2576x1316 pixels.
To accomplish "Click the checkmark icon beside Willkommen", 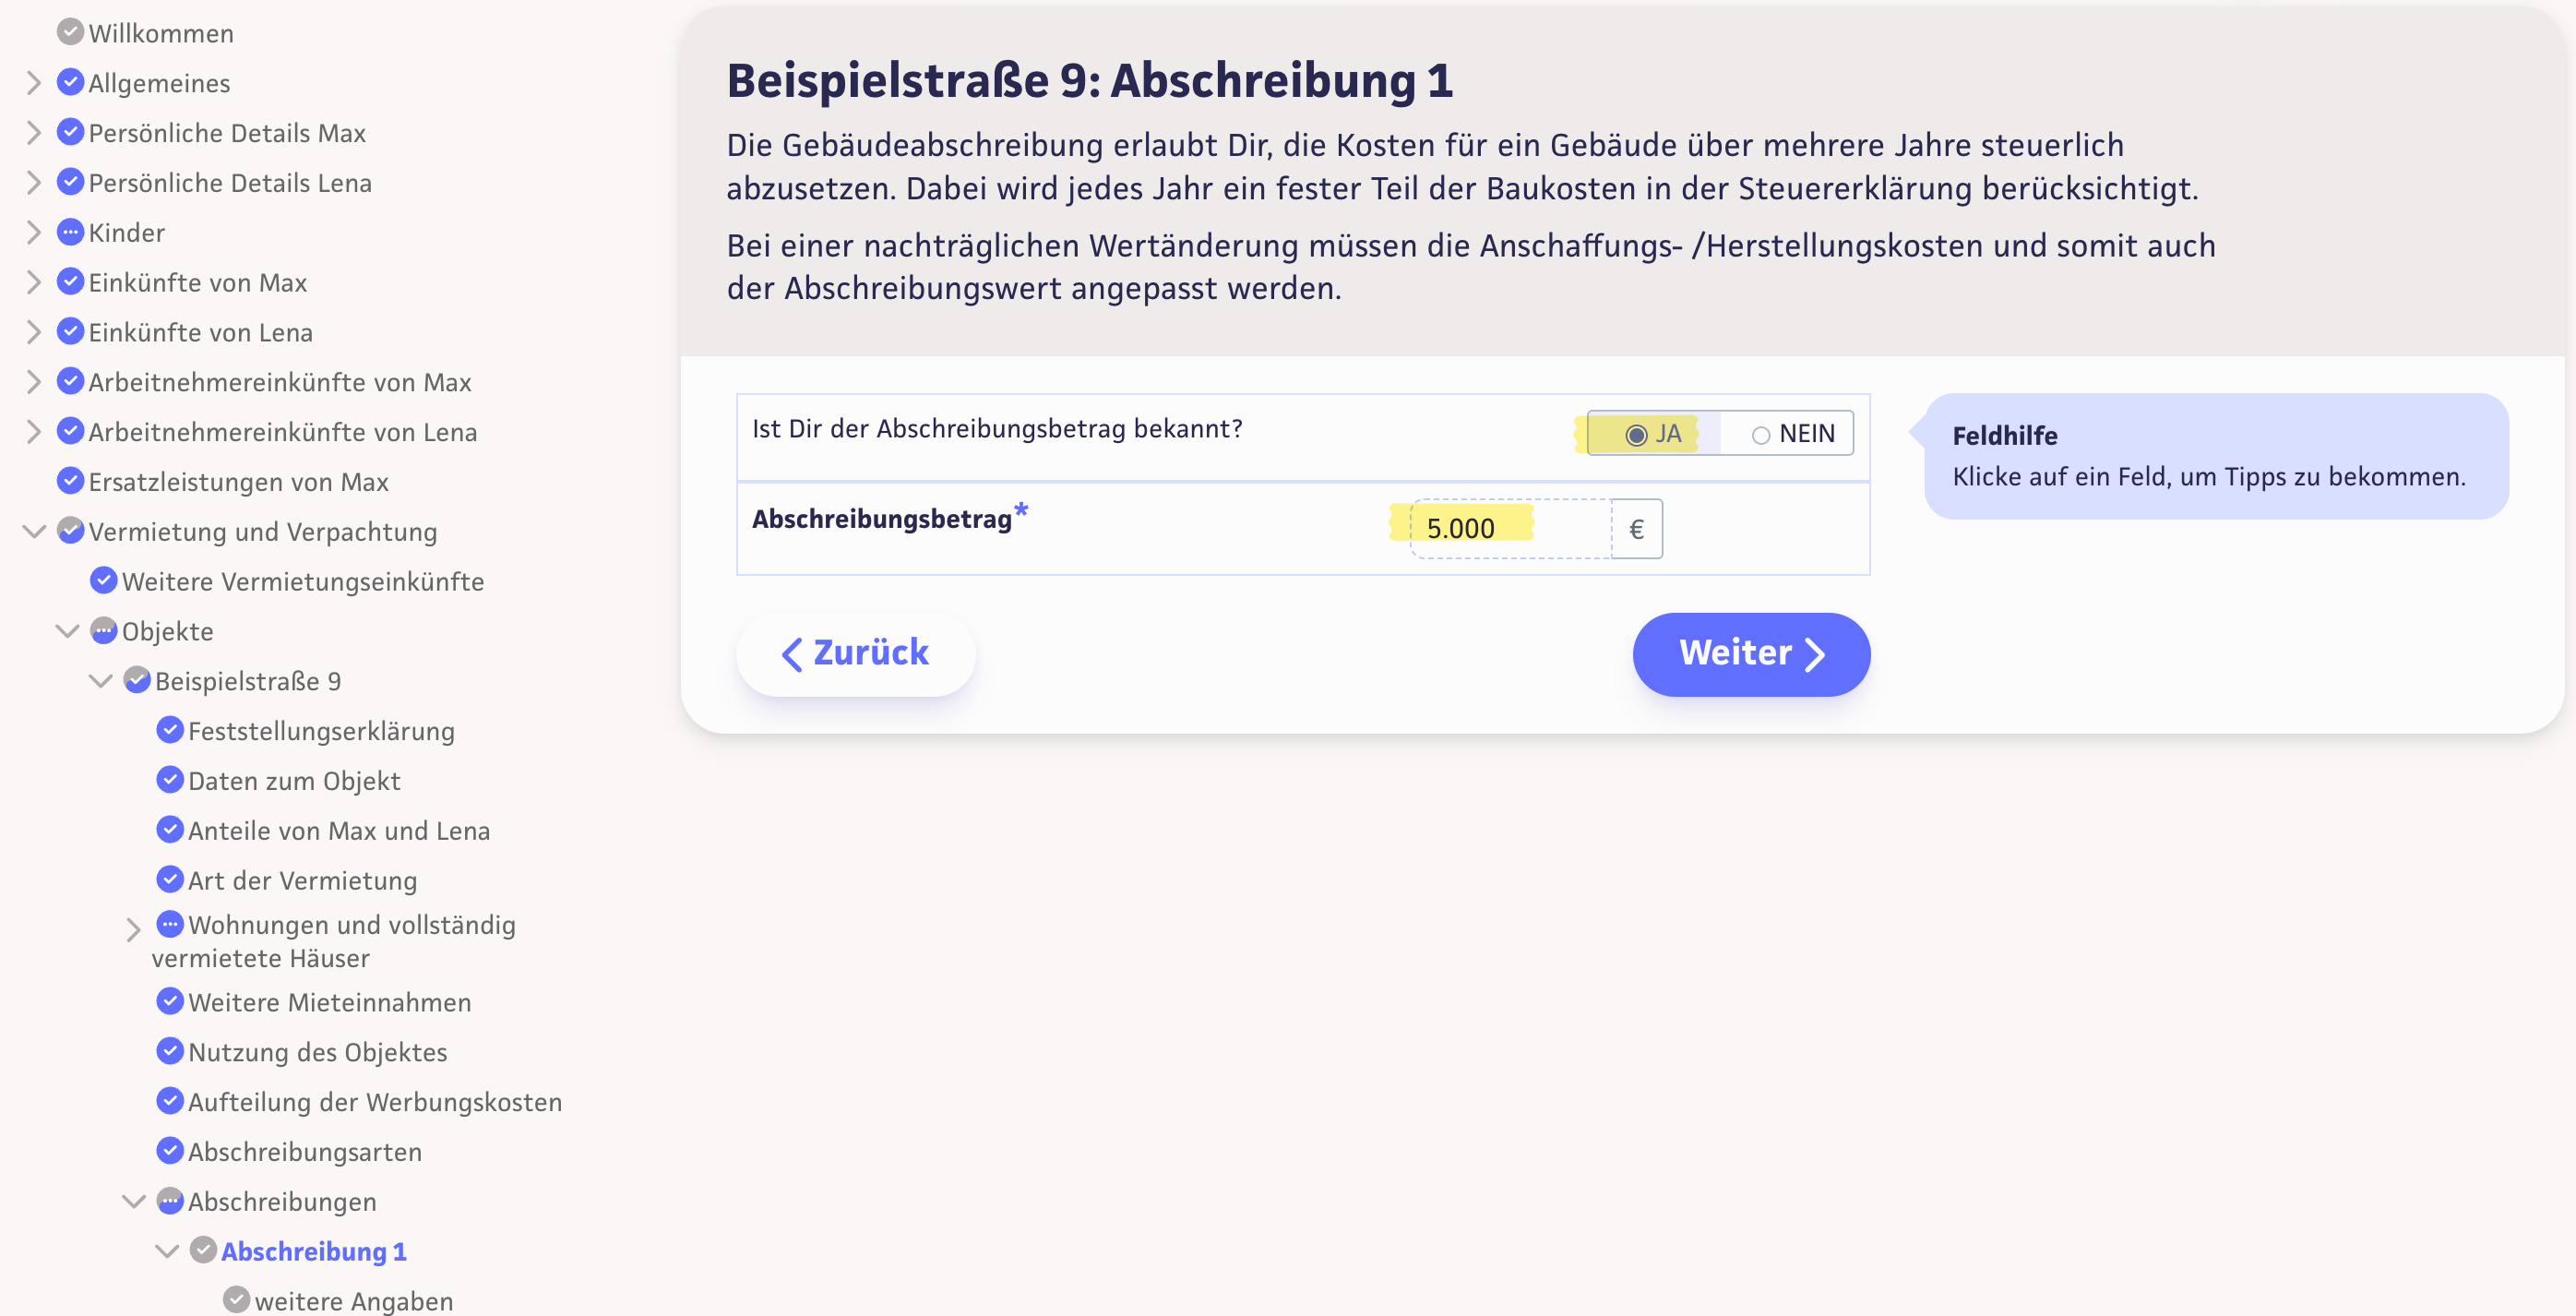I will [70, 32].
